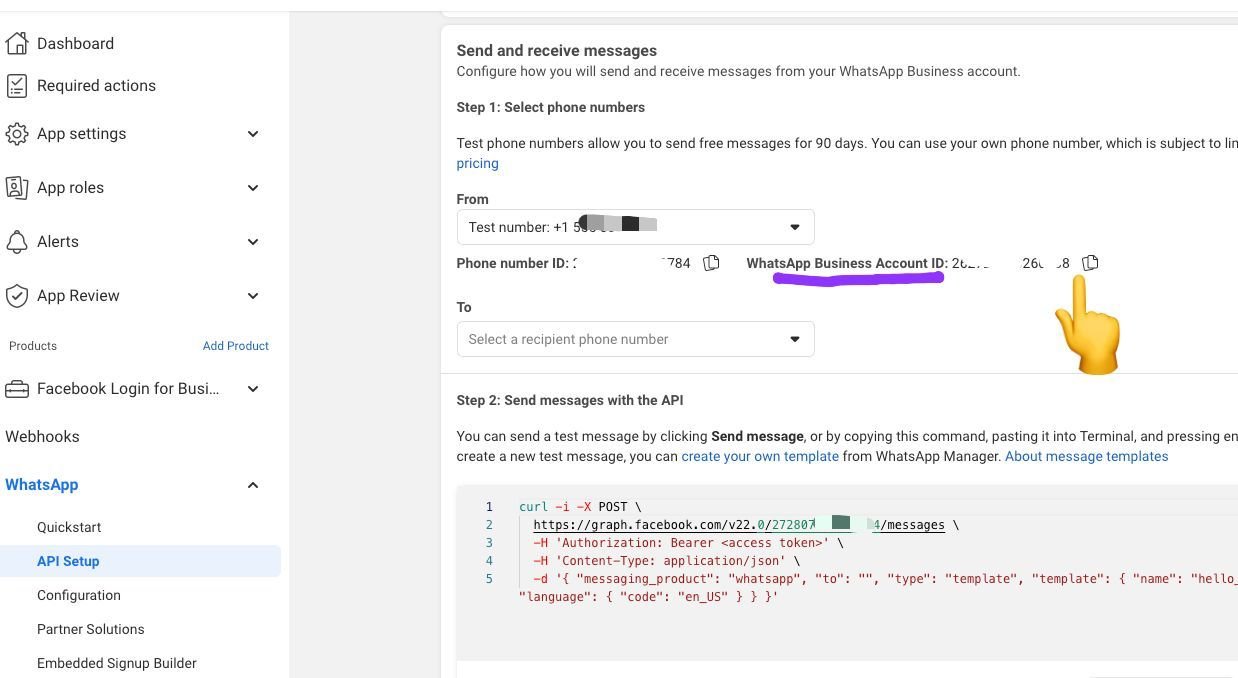Click Add Product under Products

[235, 345]
